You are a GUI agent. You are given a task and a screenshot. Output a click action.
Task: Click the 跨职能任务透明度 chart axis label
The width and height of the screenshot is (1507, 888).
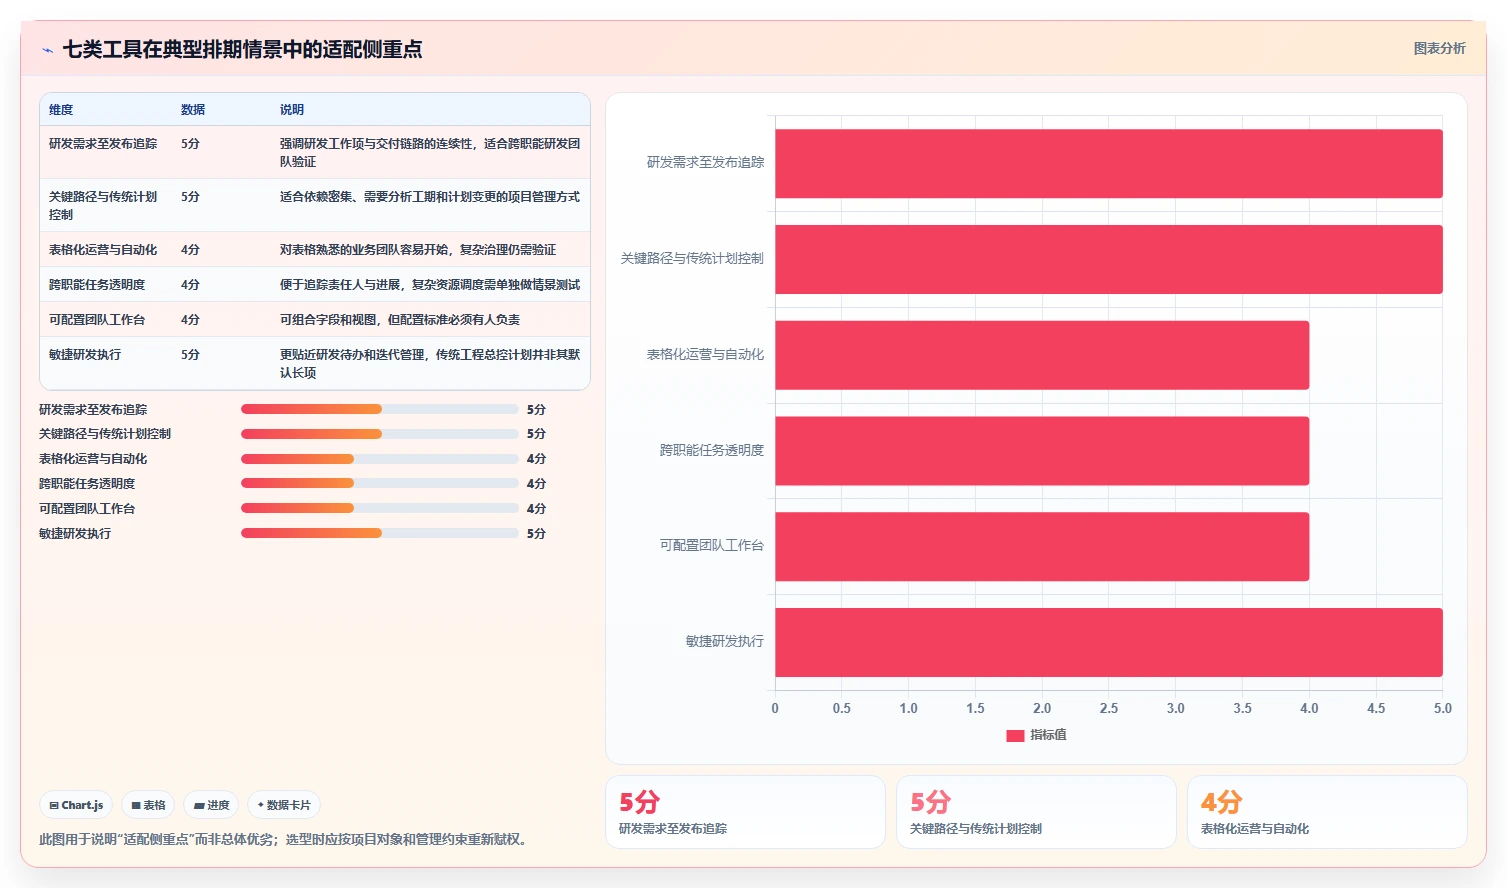point(712,450)
